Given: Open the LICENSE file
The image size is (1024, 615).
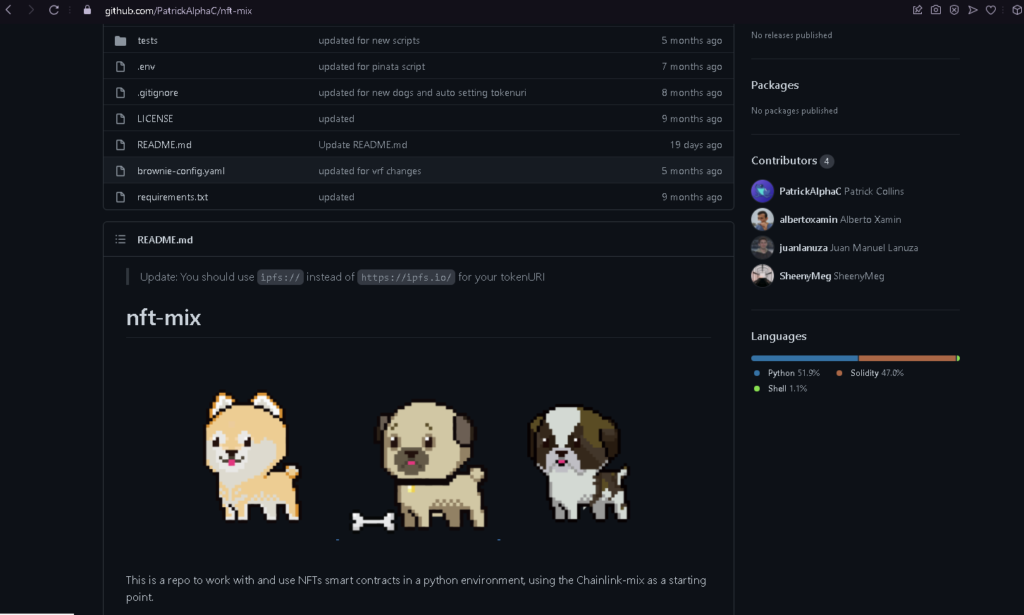Looking at the screenshot, I should point(155,119).
